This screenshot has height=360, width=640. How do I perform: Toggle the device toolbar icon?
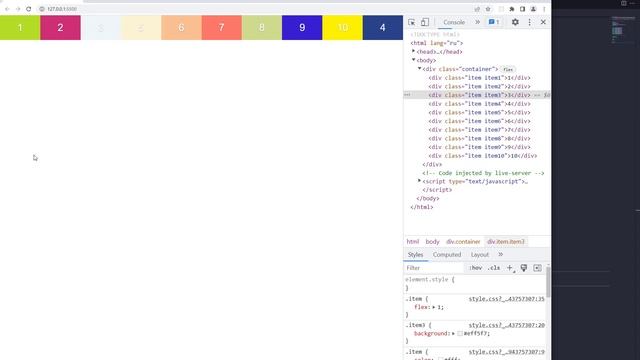pyautogui.click(x=425, y=22)
